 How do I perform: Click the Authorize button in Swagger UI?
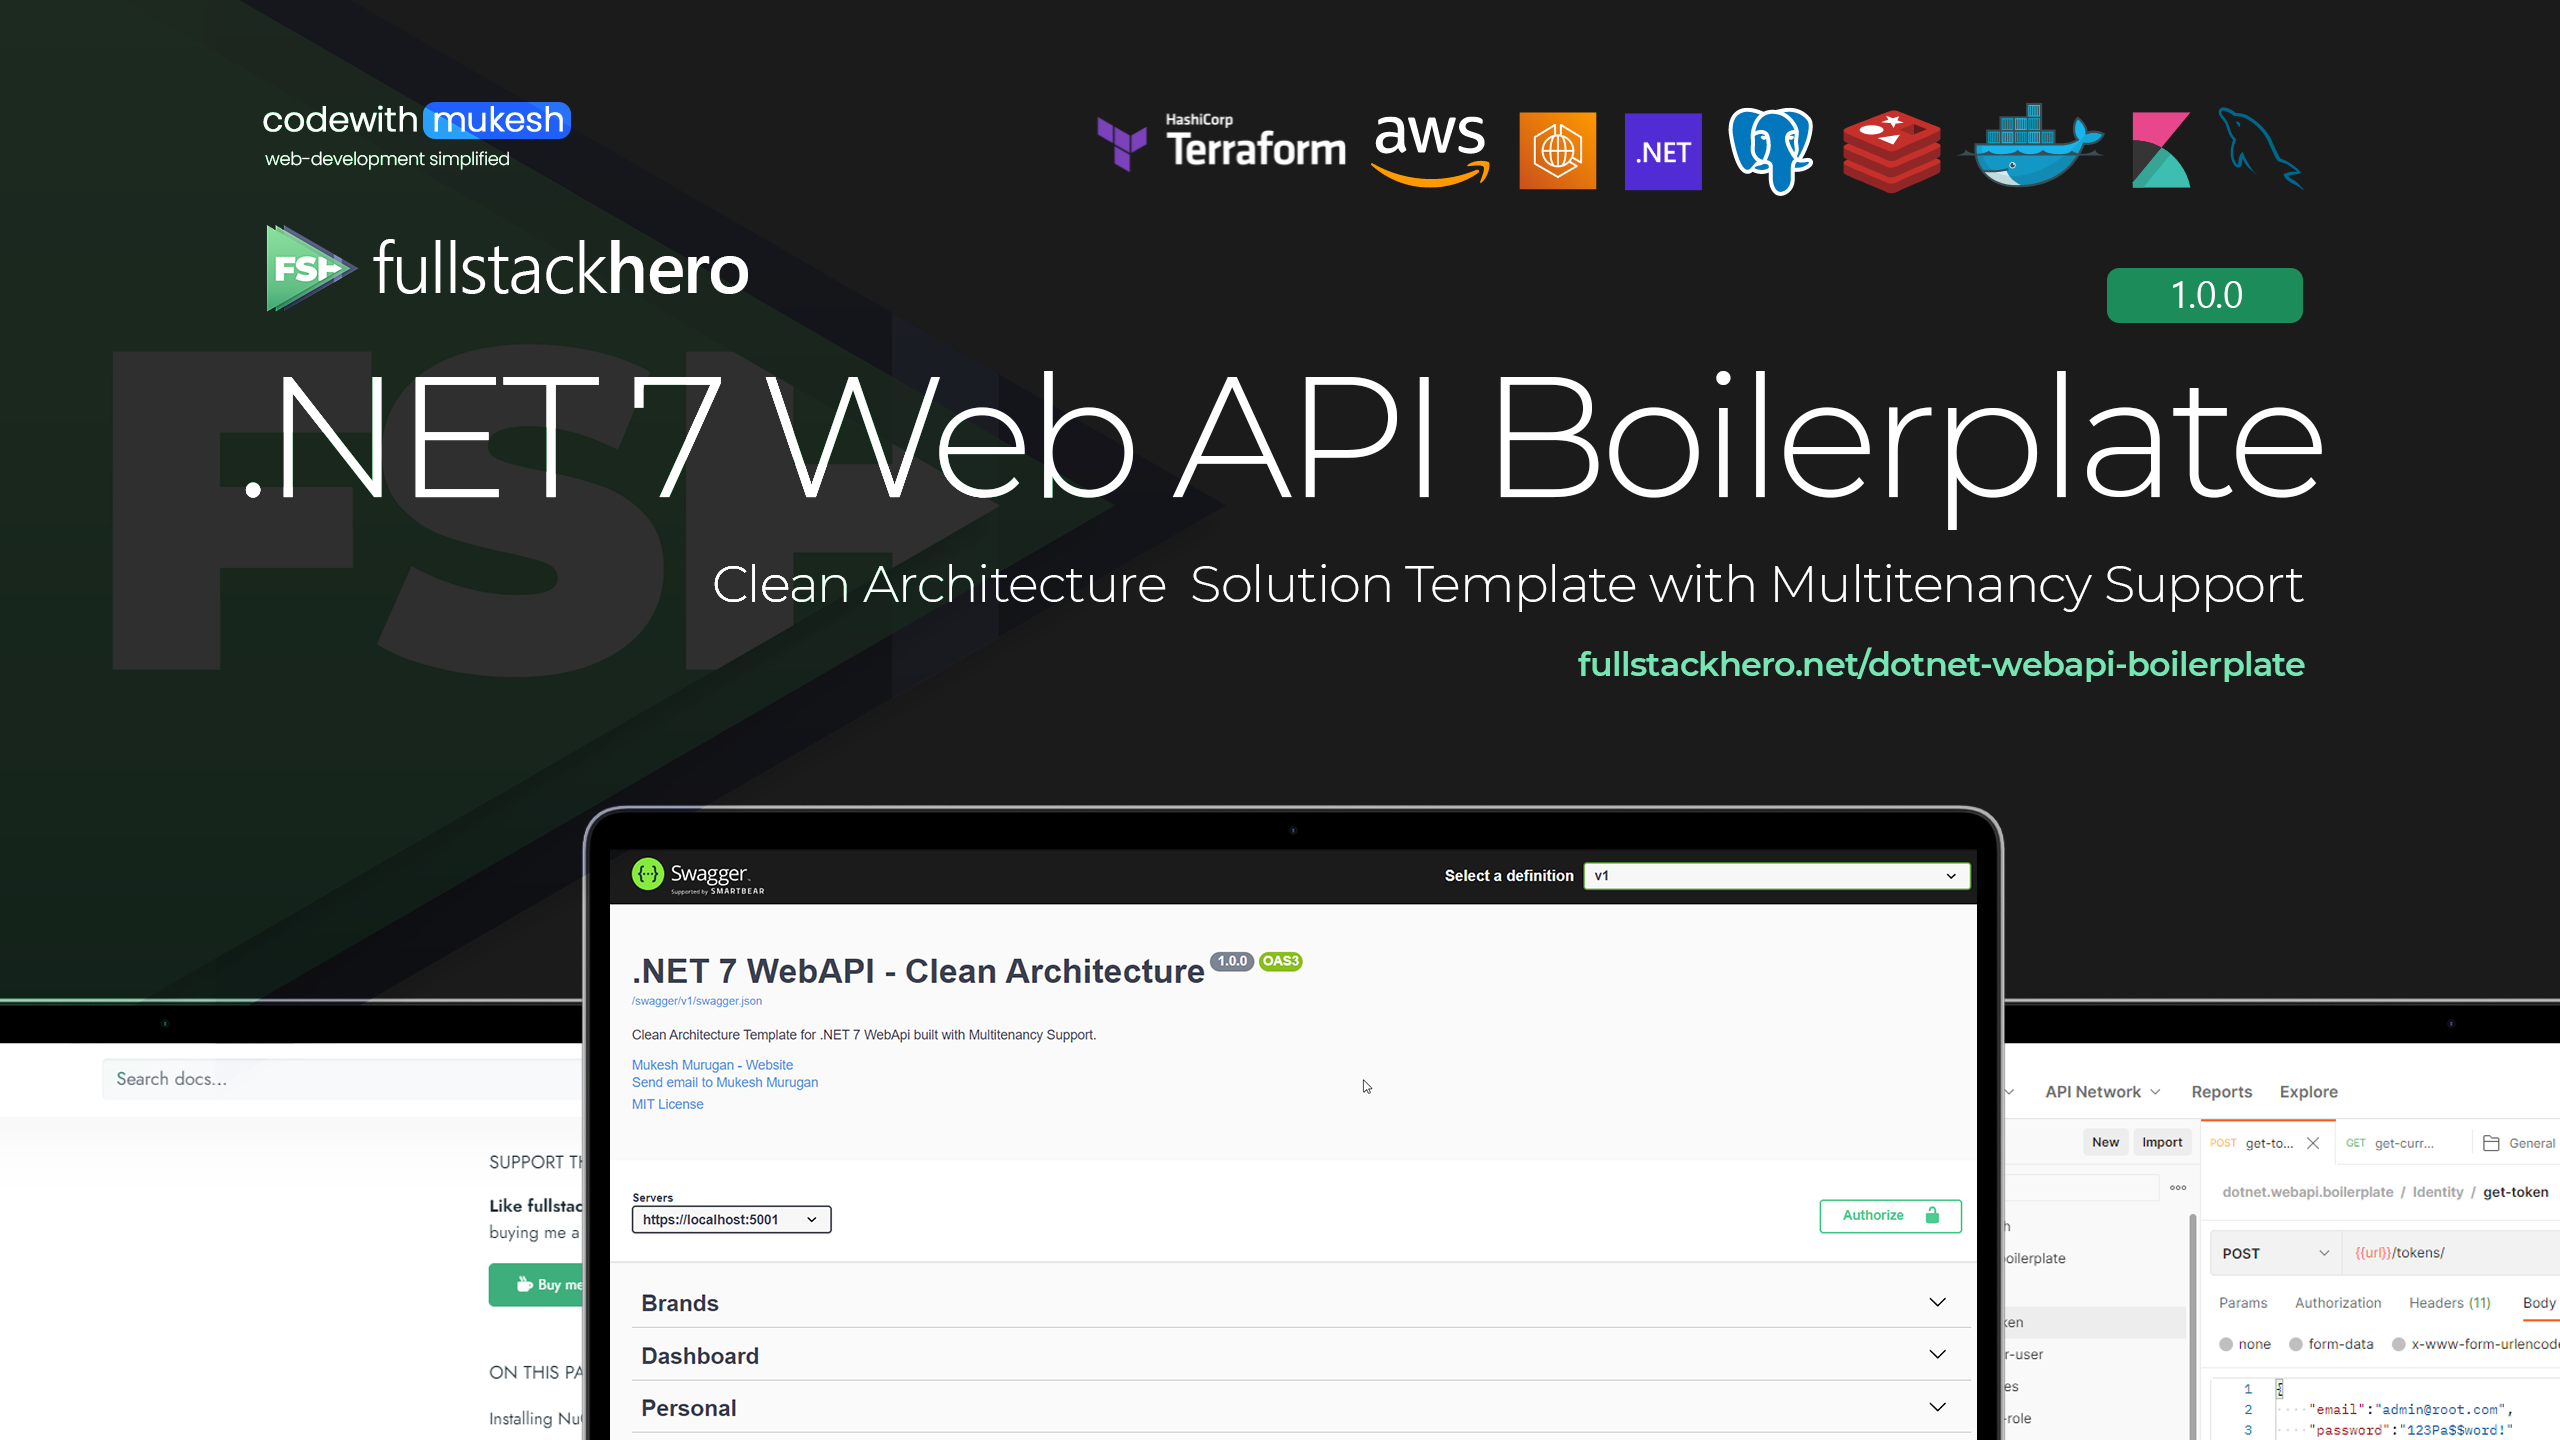[x=1887, y=1215]
